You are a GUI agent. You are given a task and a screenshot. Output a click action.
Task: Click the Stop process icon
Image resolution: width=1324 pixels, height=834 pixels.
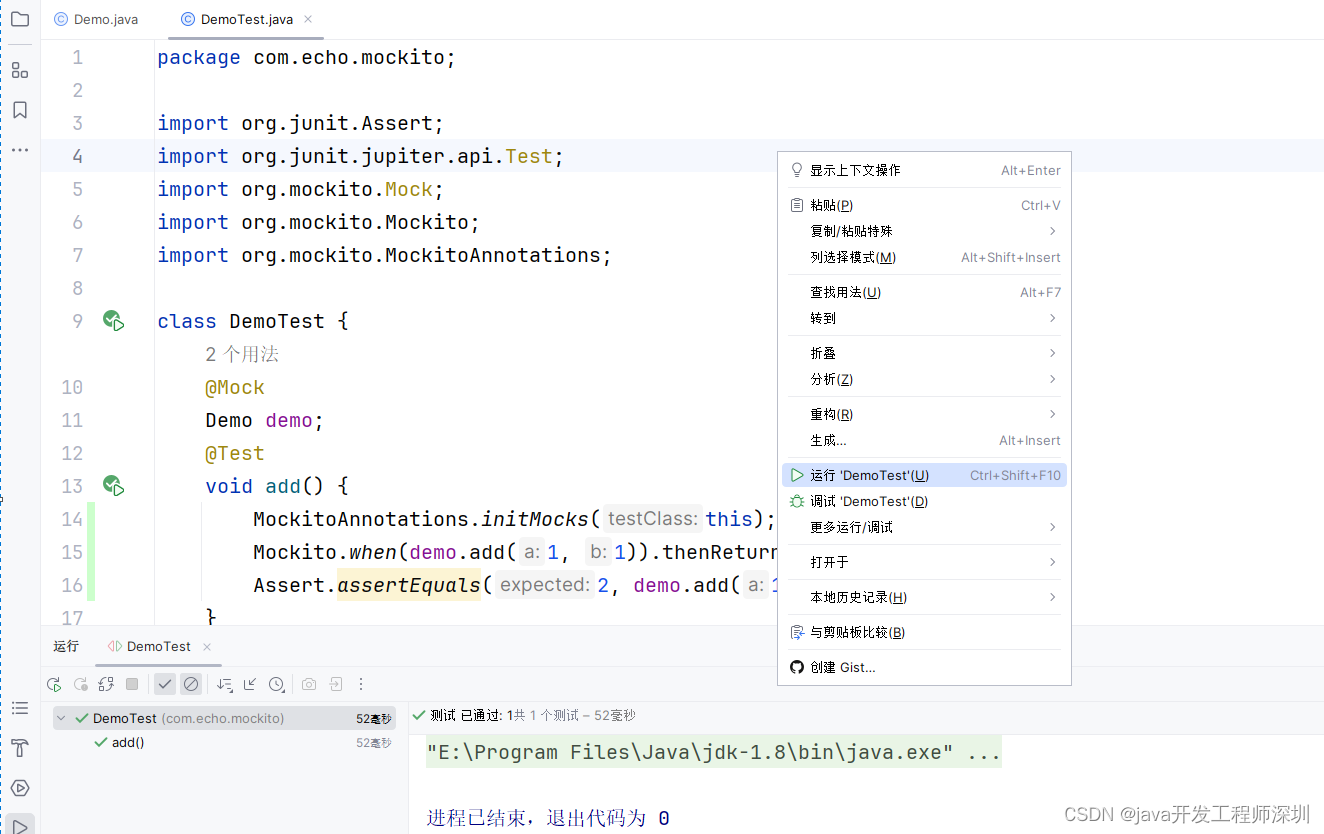coord(132,684)
